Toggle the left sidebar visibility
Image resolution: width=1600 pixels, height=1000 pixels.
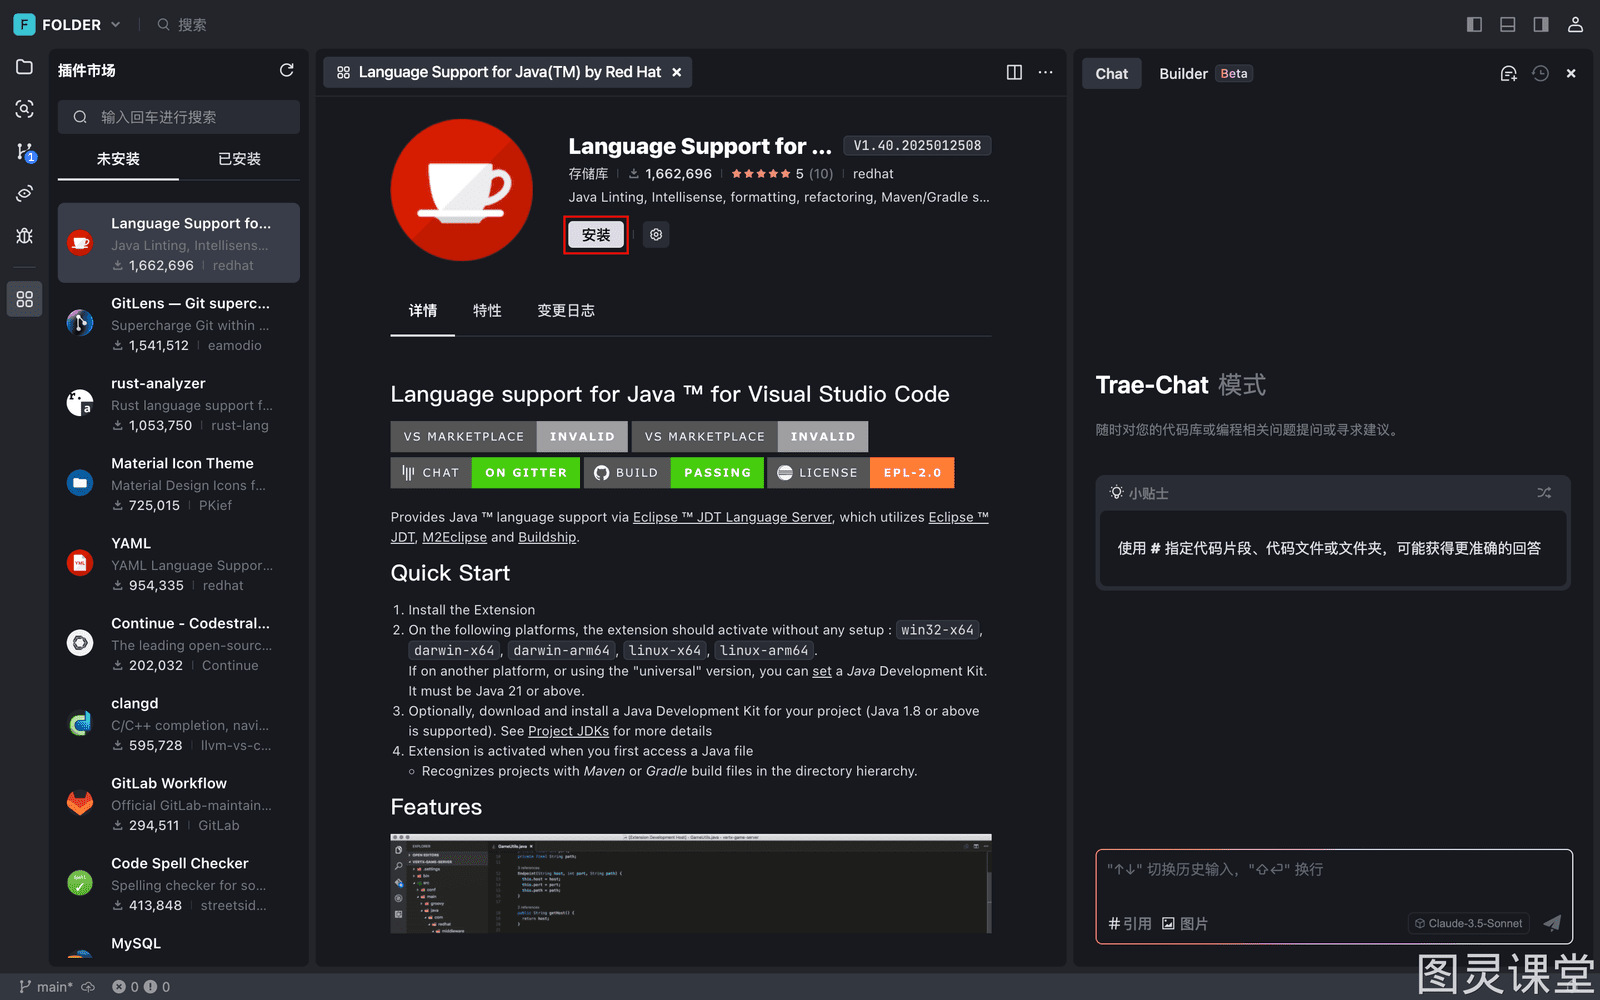pyautogui.click(x=1474, y=24)
